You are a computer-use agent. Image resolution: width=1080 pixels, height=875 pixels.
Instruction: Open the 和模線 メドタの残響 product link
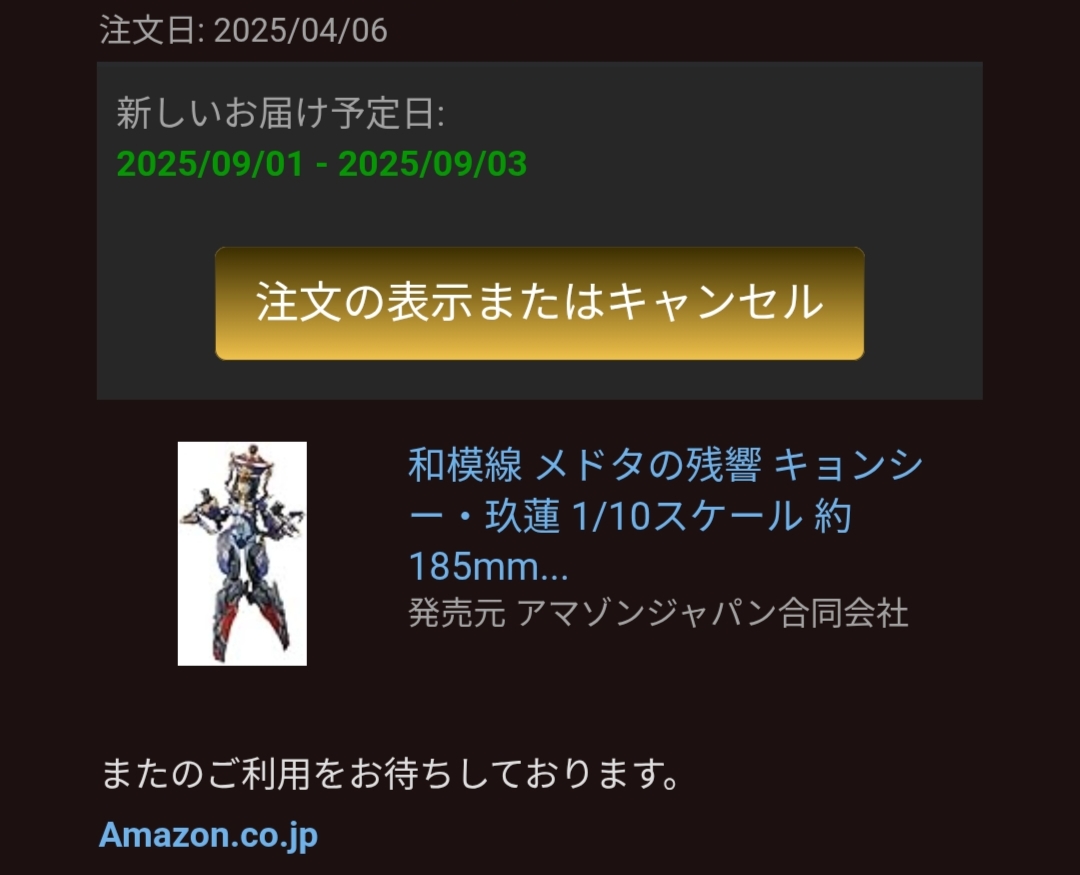click(x=665, y=515)
